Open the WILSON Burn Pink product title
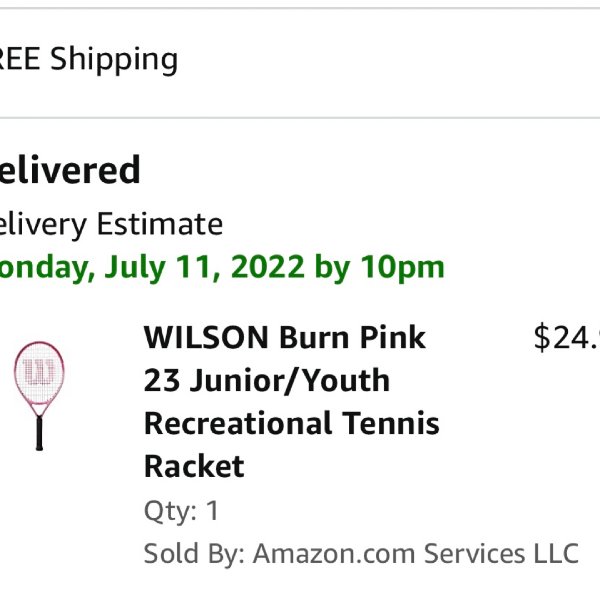This screenshot has width=600, height=600. tap(291, 402)
